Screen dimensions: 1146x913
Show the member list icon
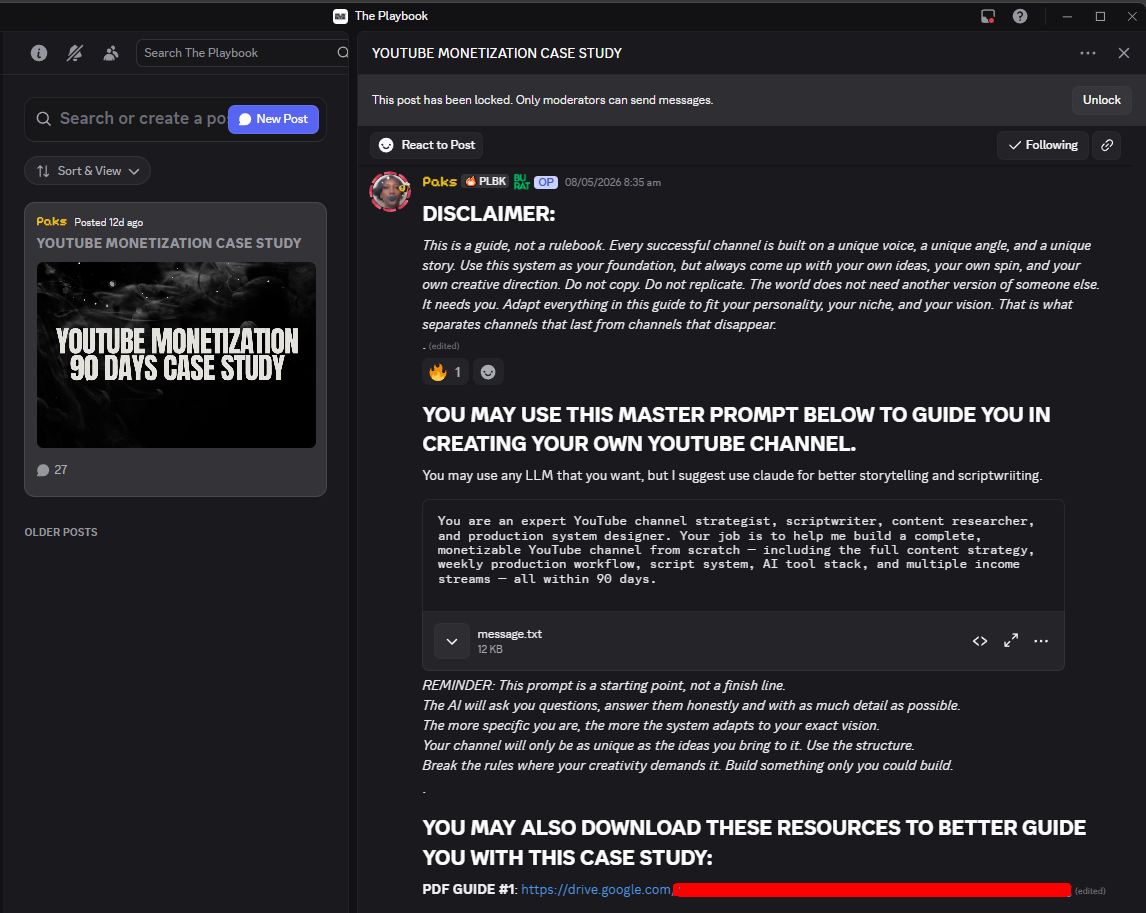point(110,53)
